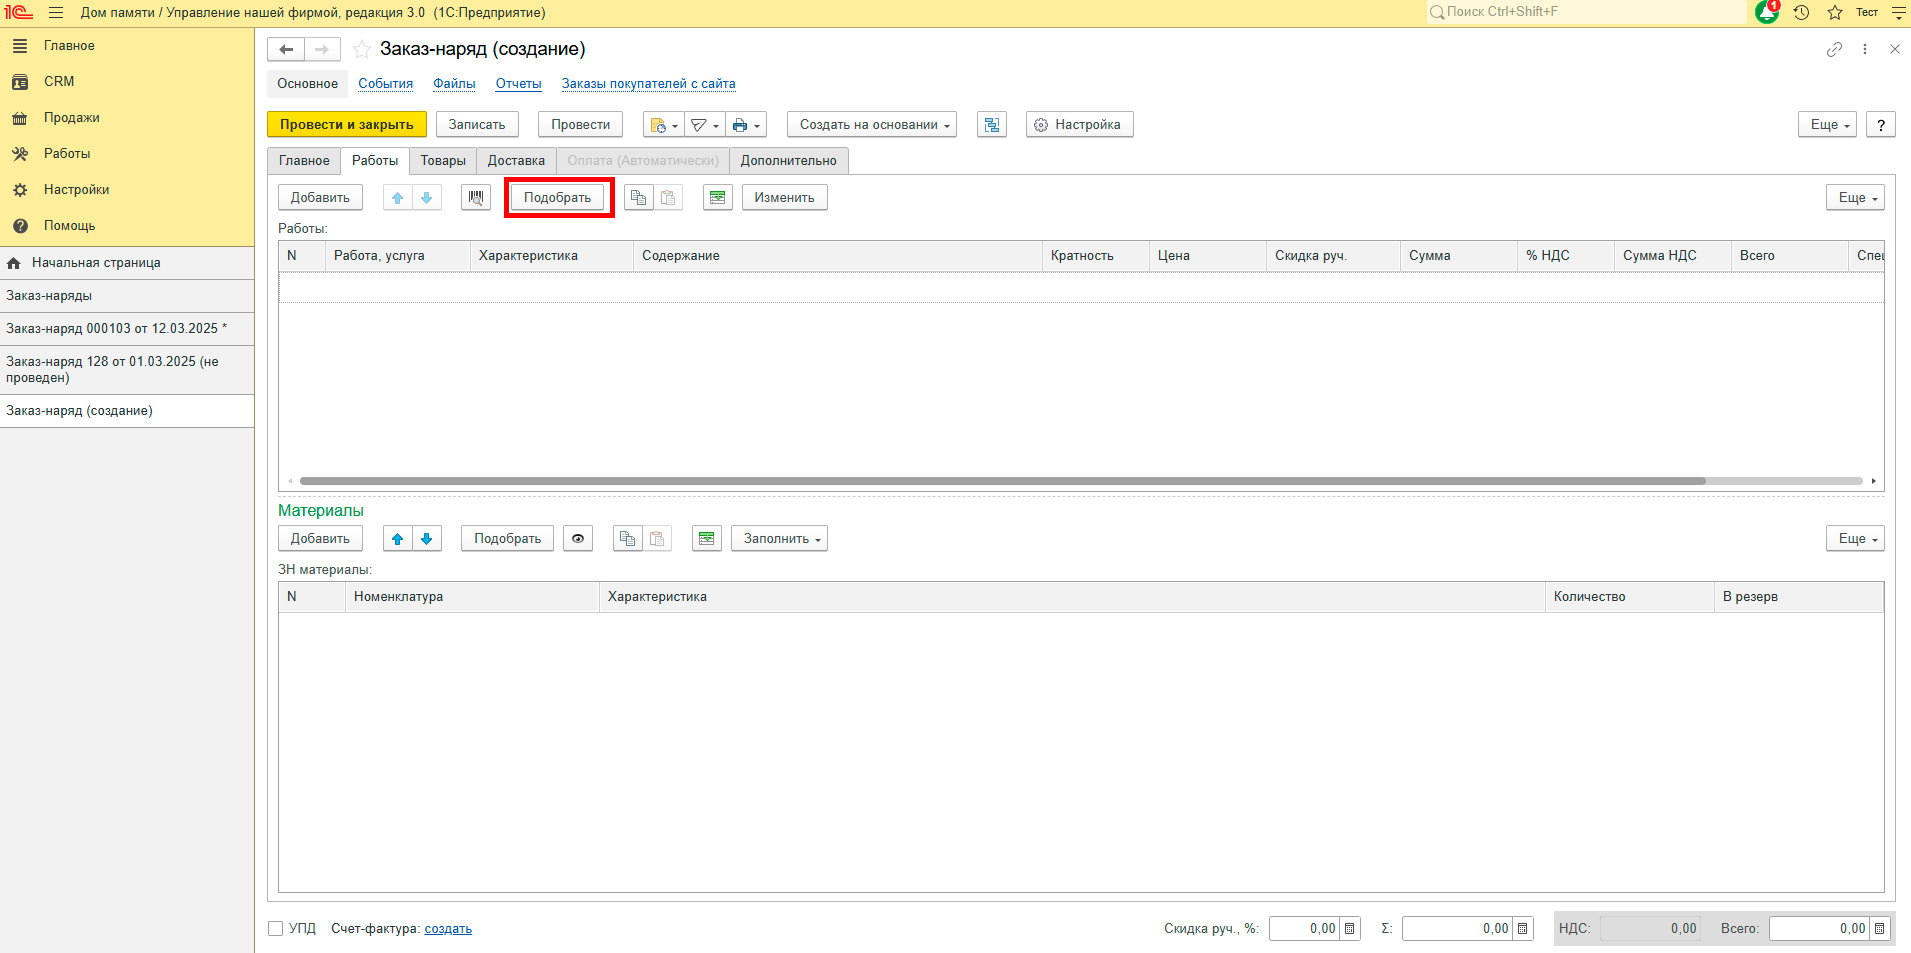Open the Доставка tab

click(516, 161)
